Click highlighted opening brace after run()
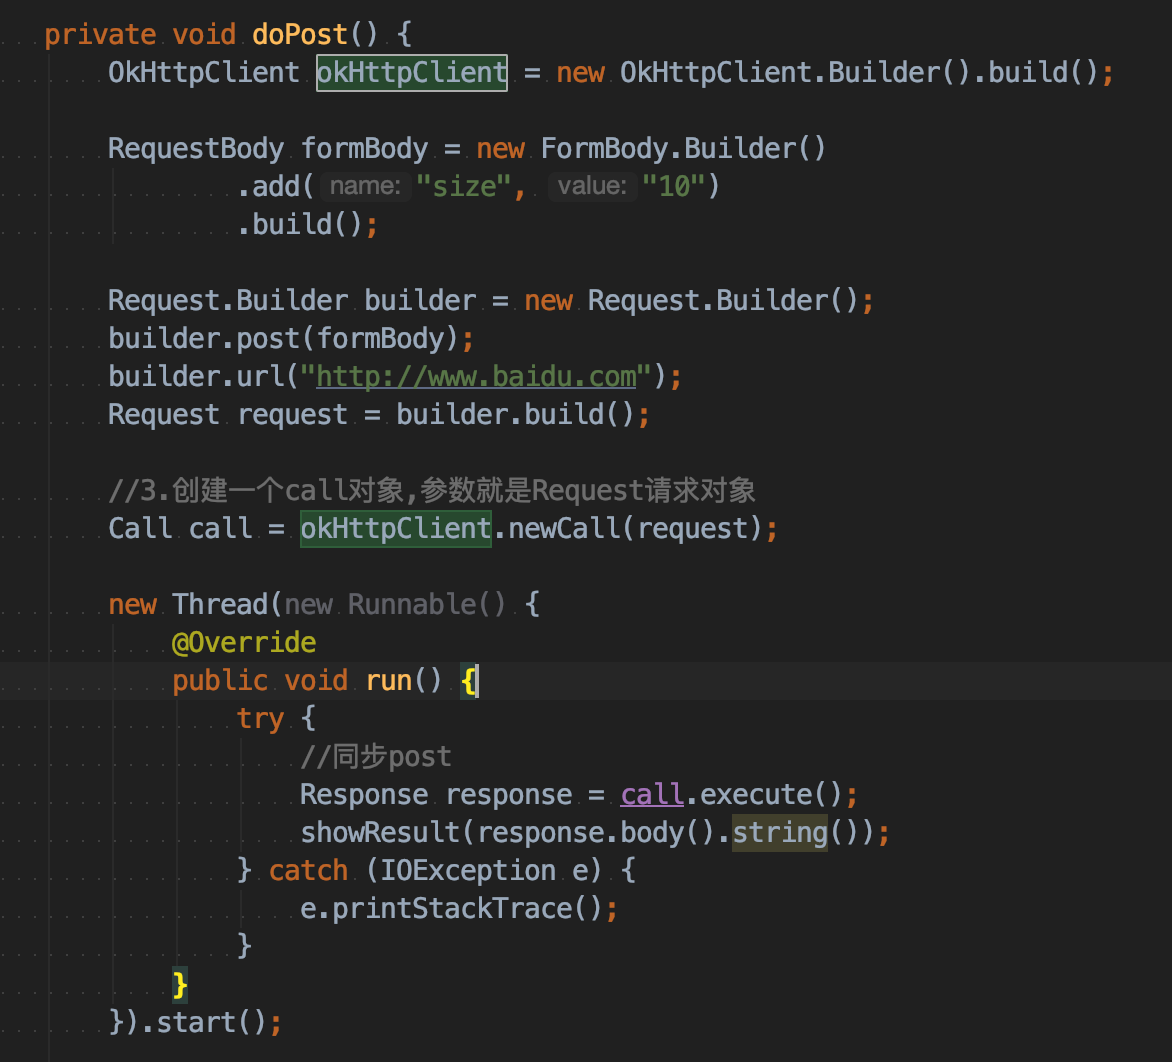This screenshot has height=1062, width=1172. coord(469,680)
